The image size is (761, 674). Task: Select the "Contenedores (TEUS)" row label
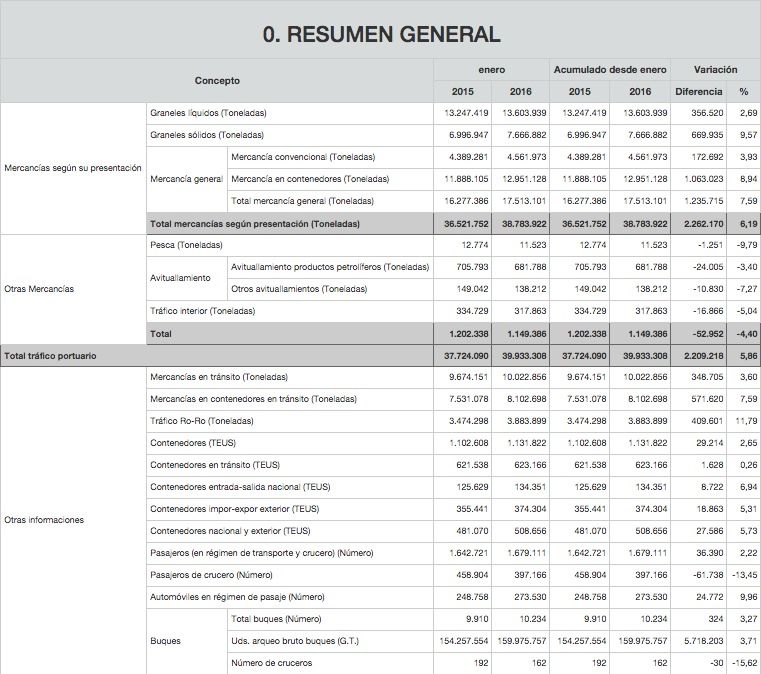(x=192, y=443)
